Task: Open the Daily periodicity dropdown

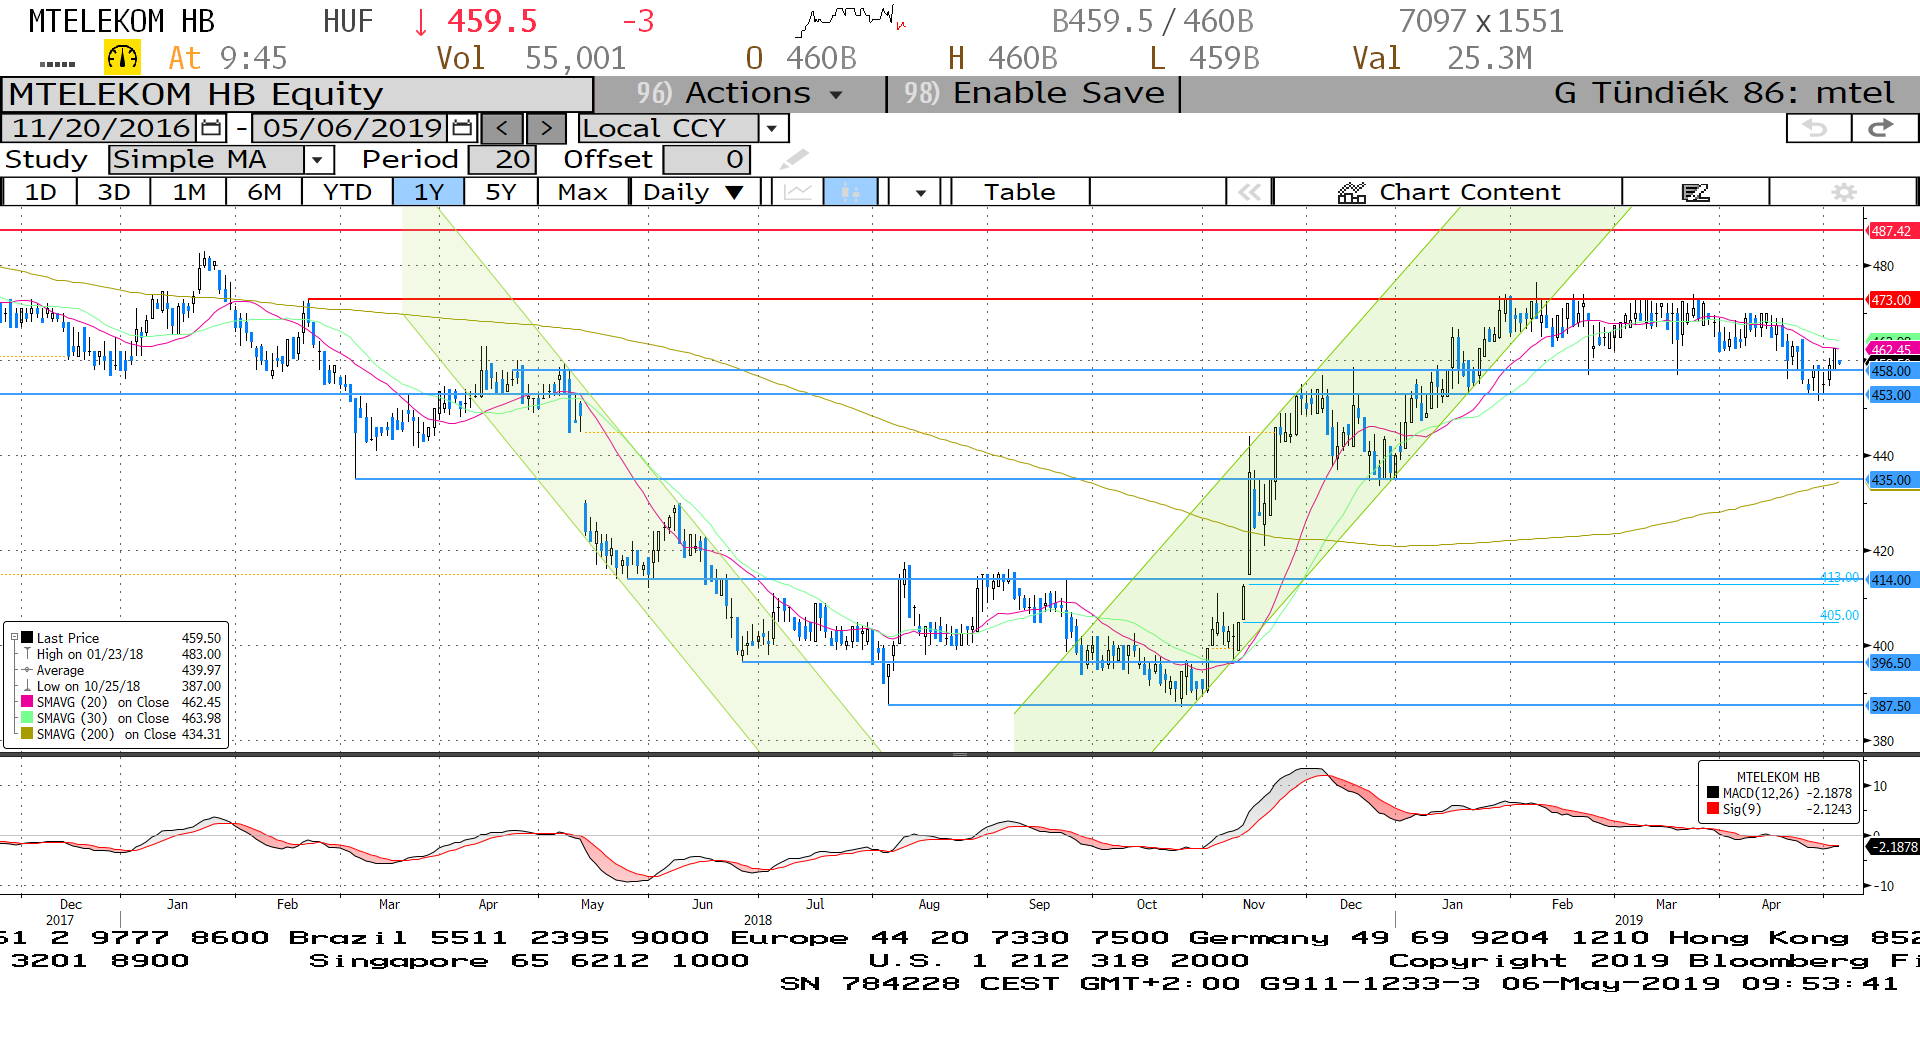Action: point(694,192)
